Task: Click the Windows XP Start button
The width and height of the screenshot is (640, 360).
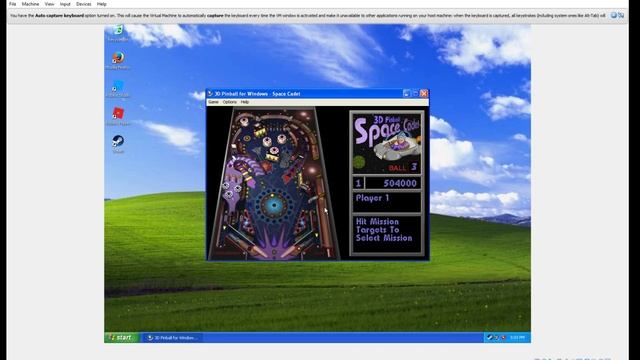Action: pos(121,337)
